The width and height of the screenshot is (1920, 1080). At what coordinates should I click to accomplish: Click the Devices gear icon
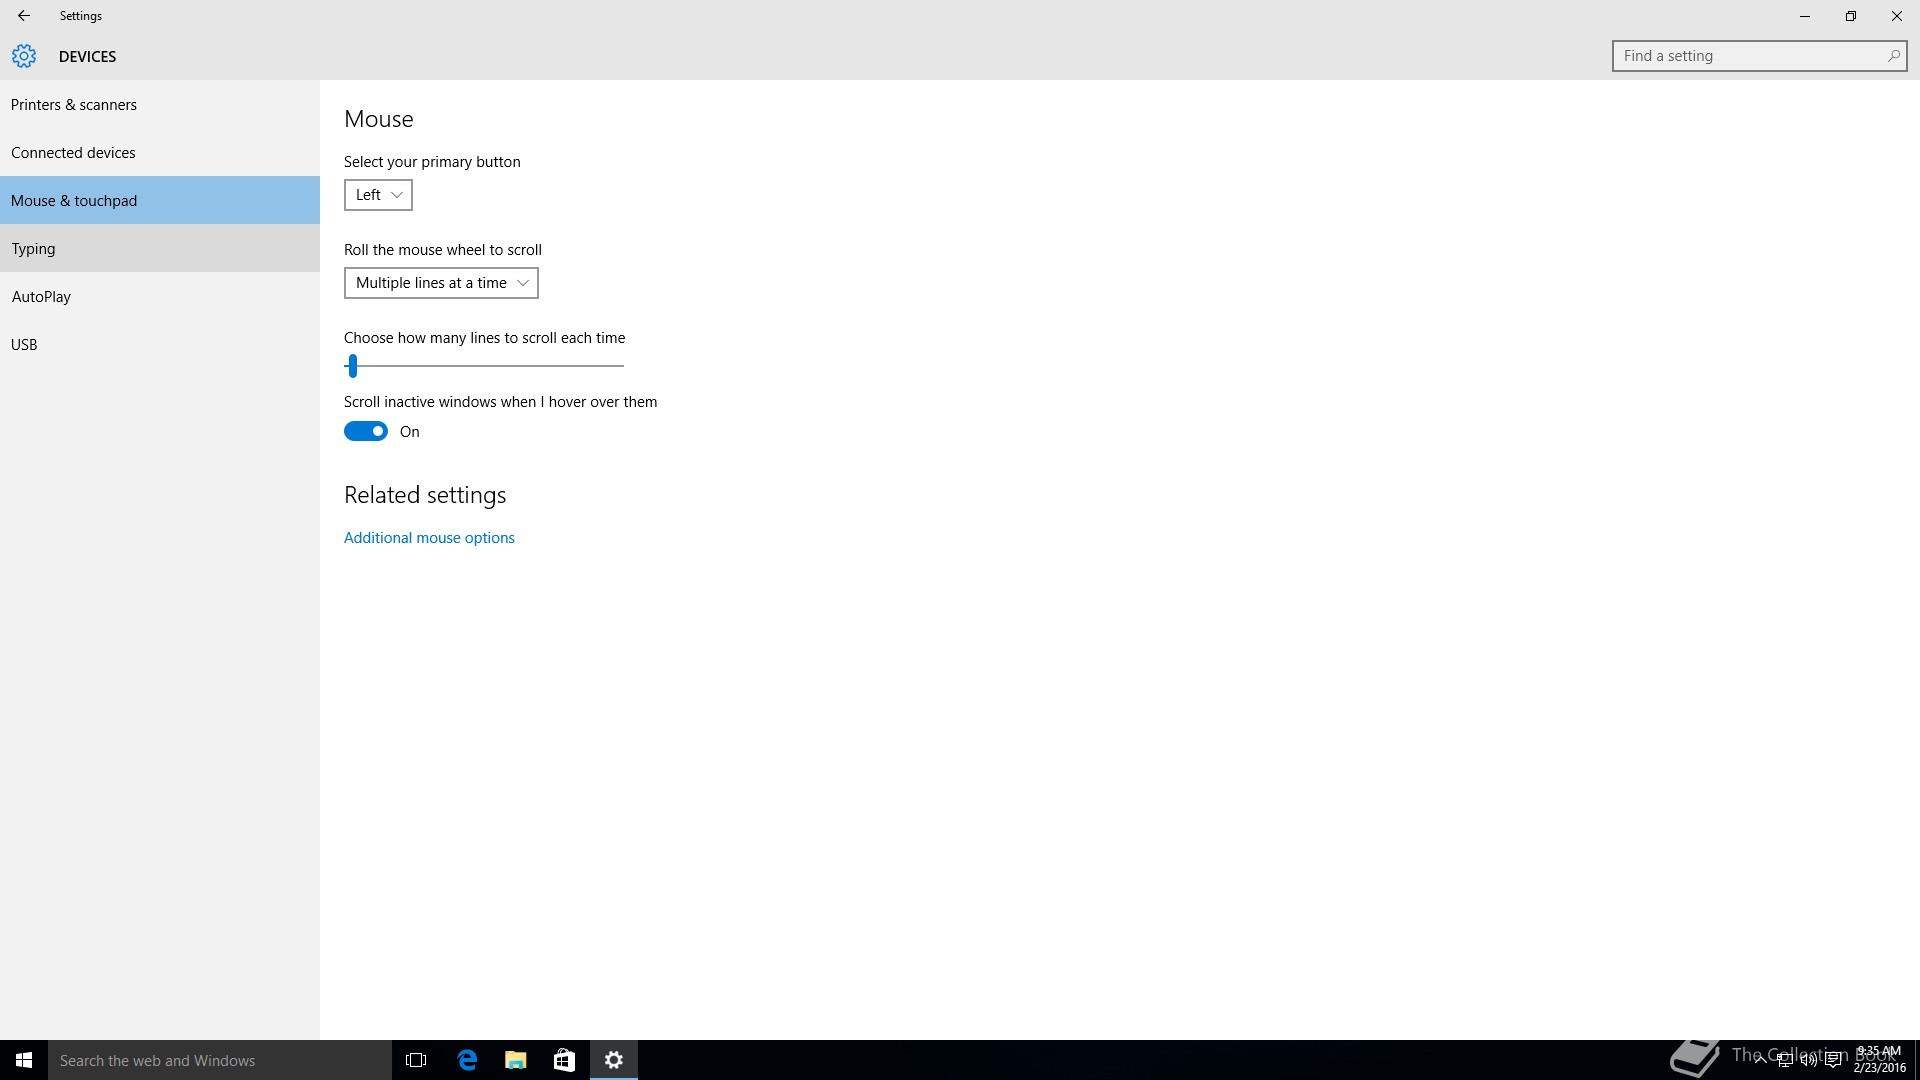(24, 56)
